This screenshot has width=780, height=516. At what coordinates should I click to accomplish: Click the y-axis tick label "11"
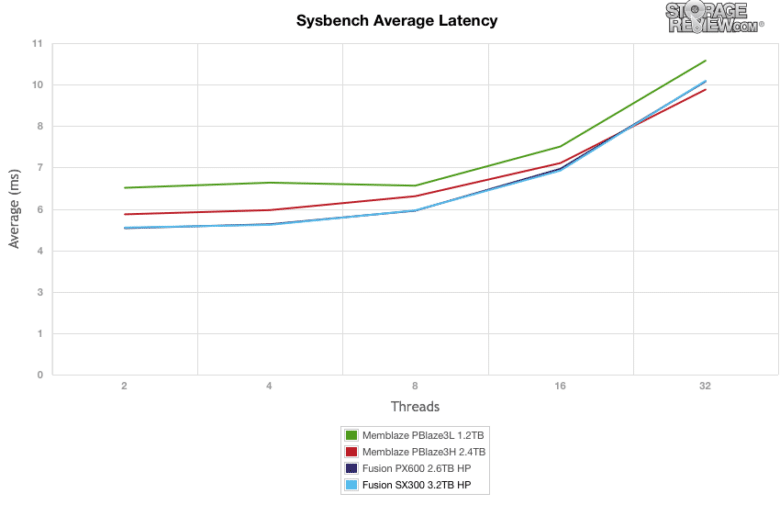[38, 44]
